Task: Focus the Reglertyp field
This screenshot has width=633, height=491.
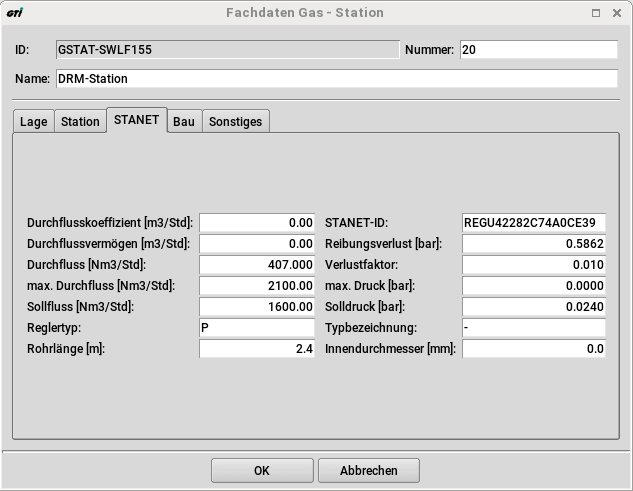Action: 257,328
